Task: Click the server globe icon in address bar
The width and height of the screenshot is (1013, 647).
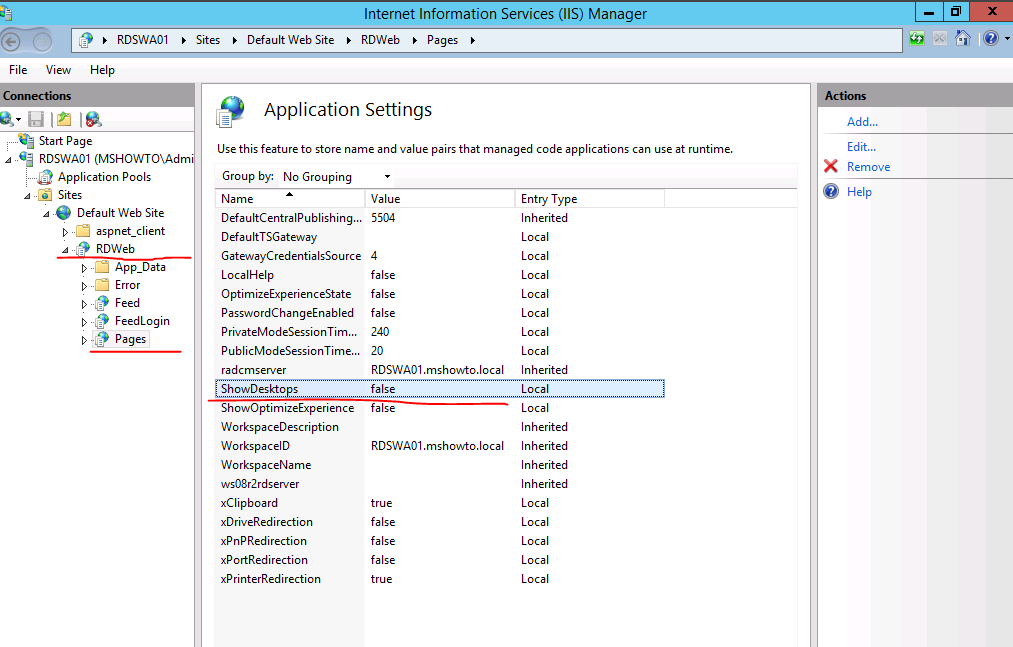Action: point(86,41)
